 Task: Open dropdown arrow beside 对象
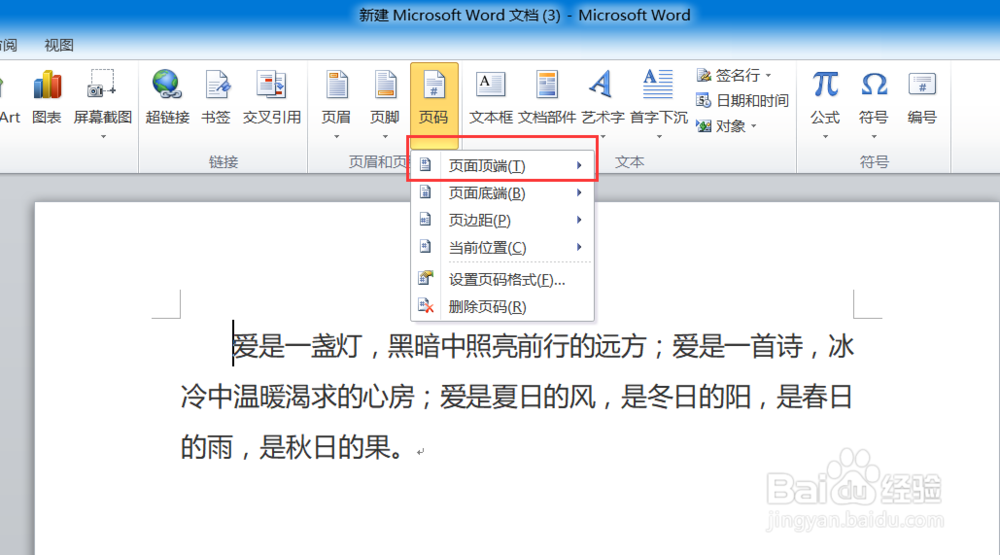pos(754,126)
